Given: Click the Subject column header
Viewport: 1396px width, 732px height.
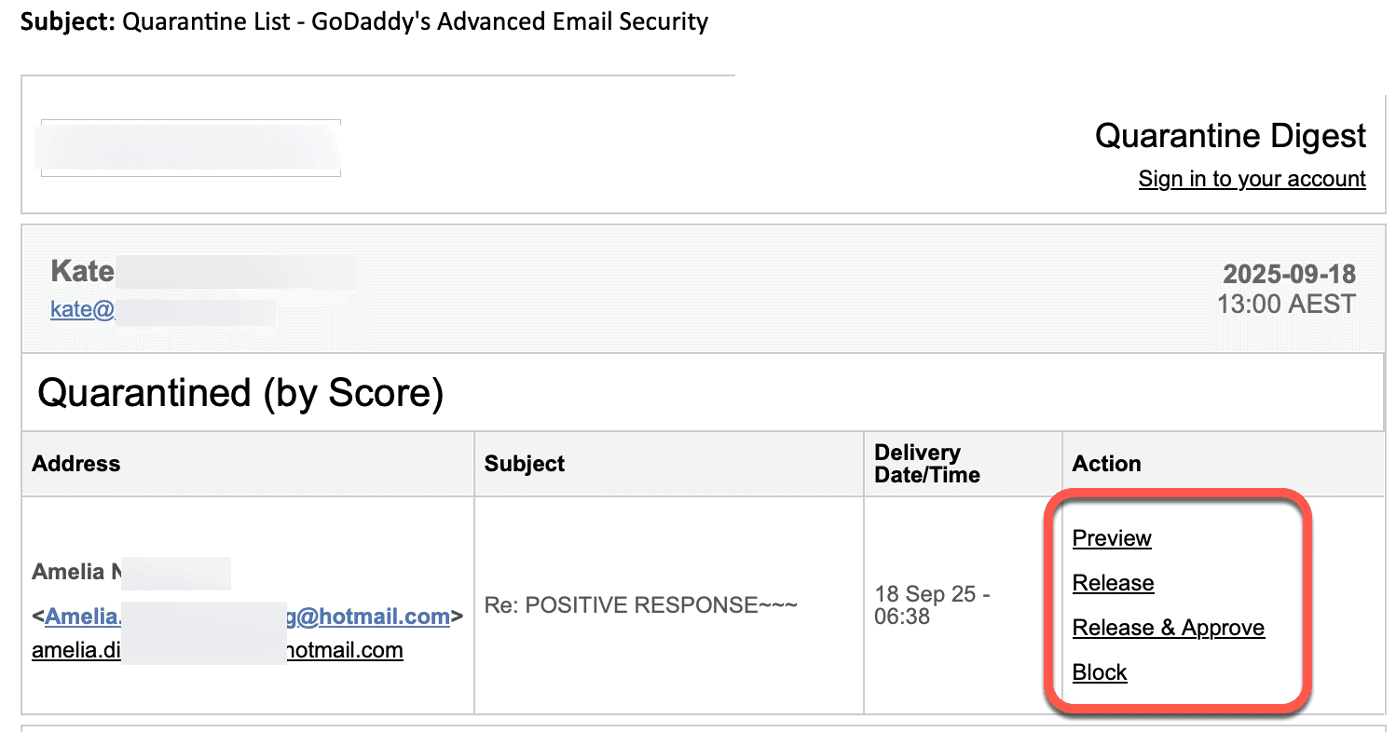Looking at the screenshot, I should pyautogui.click(x=524, y=464).
